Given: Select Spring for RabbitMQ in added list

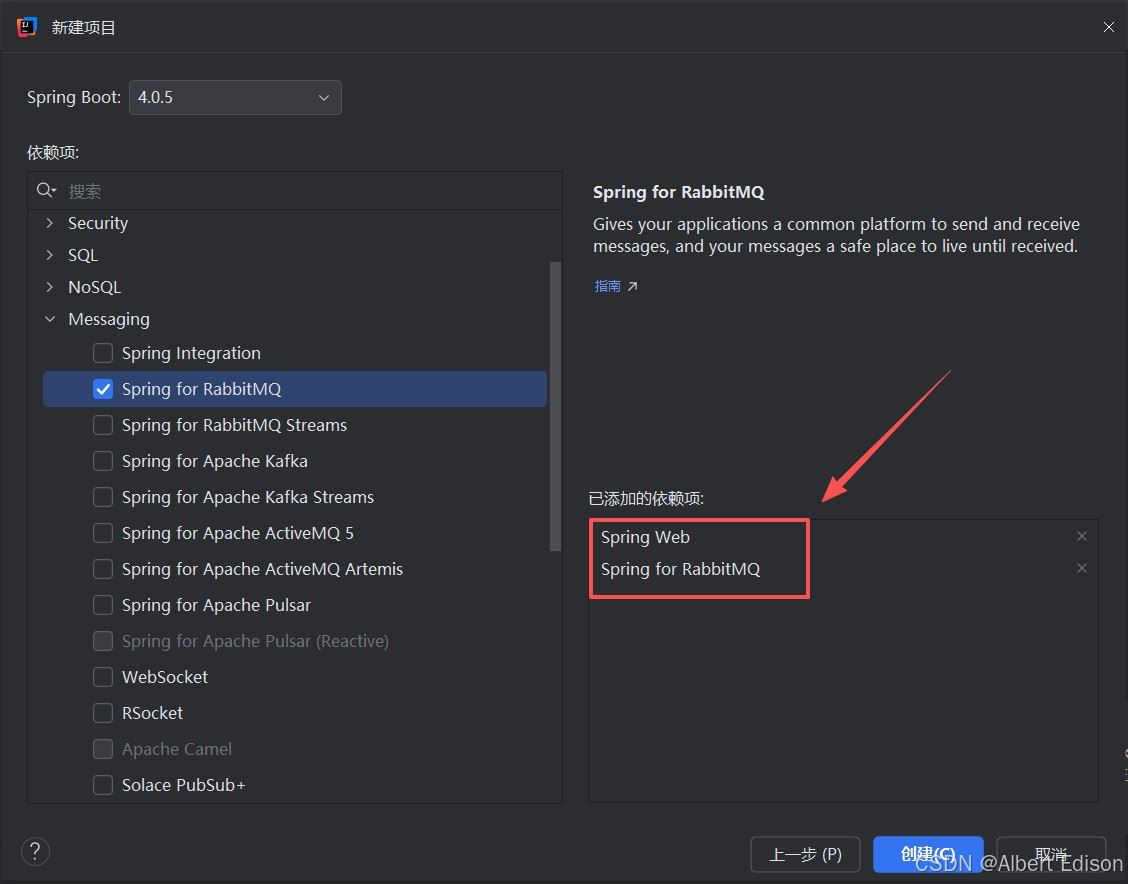Looking at the screenshot, I should coord(681,569).
